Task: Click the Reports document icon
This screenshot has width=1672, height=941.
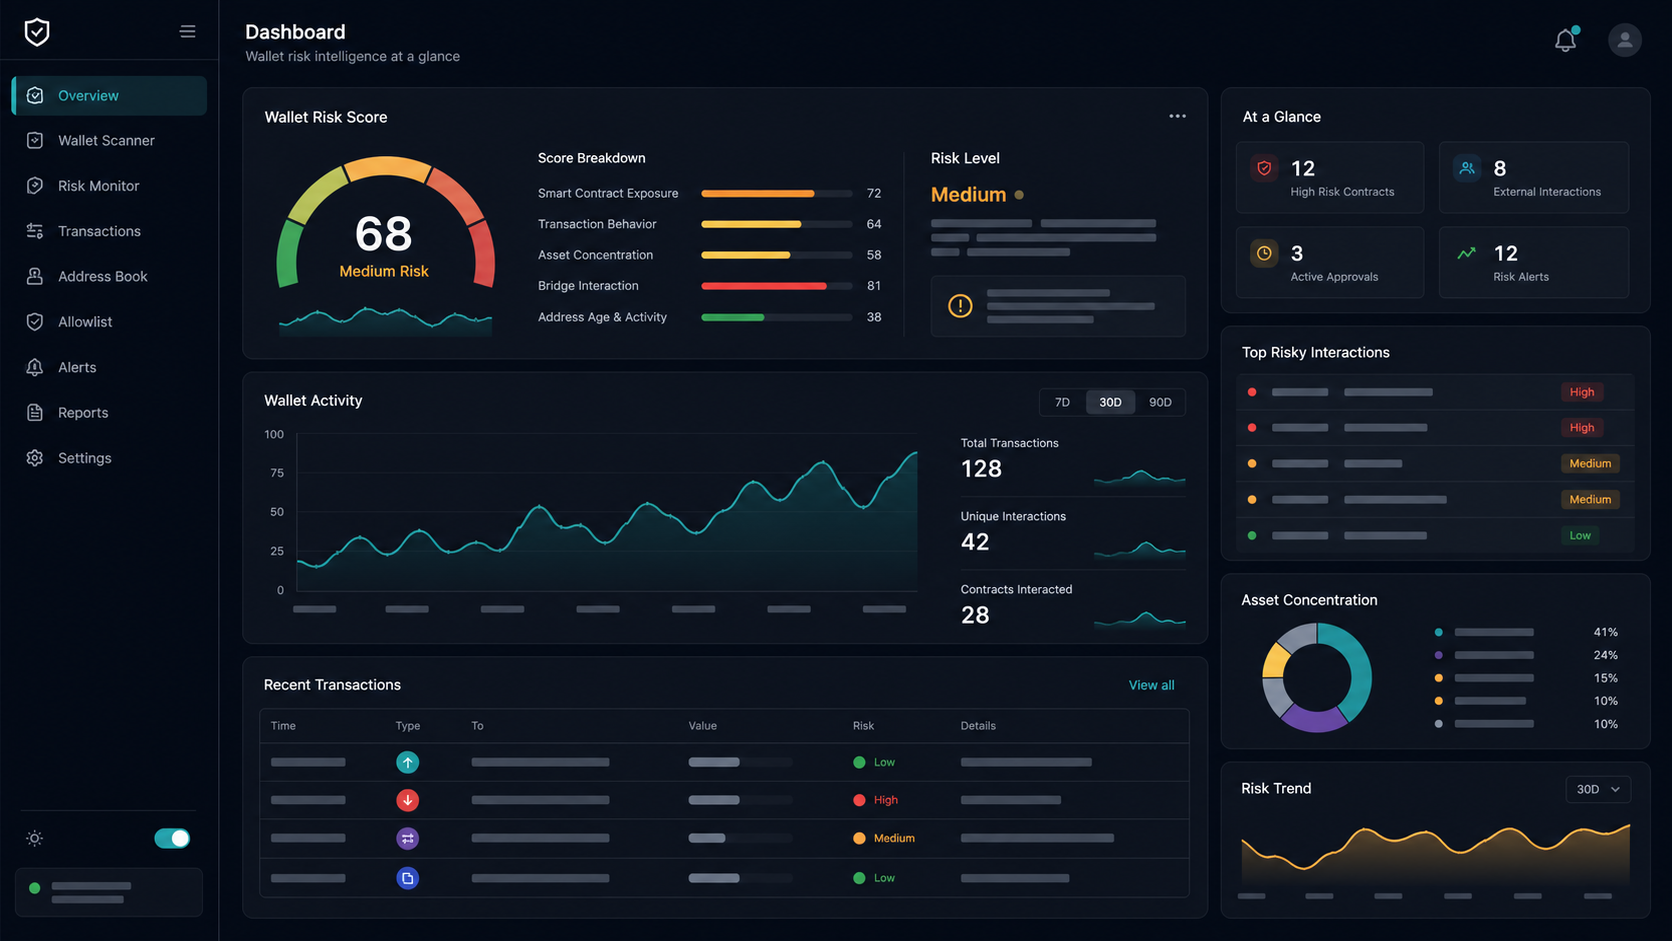Action: 35,412
